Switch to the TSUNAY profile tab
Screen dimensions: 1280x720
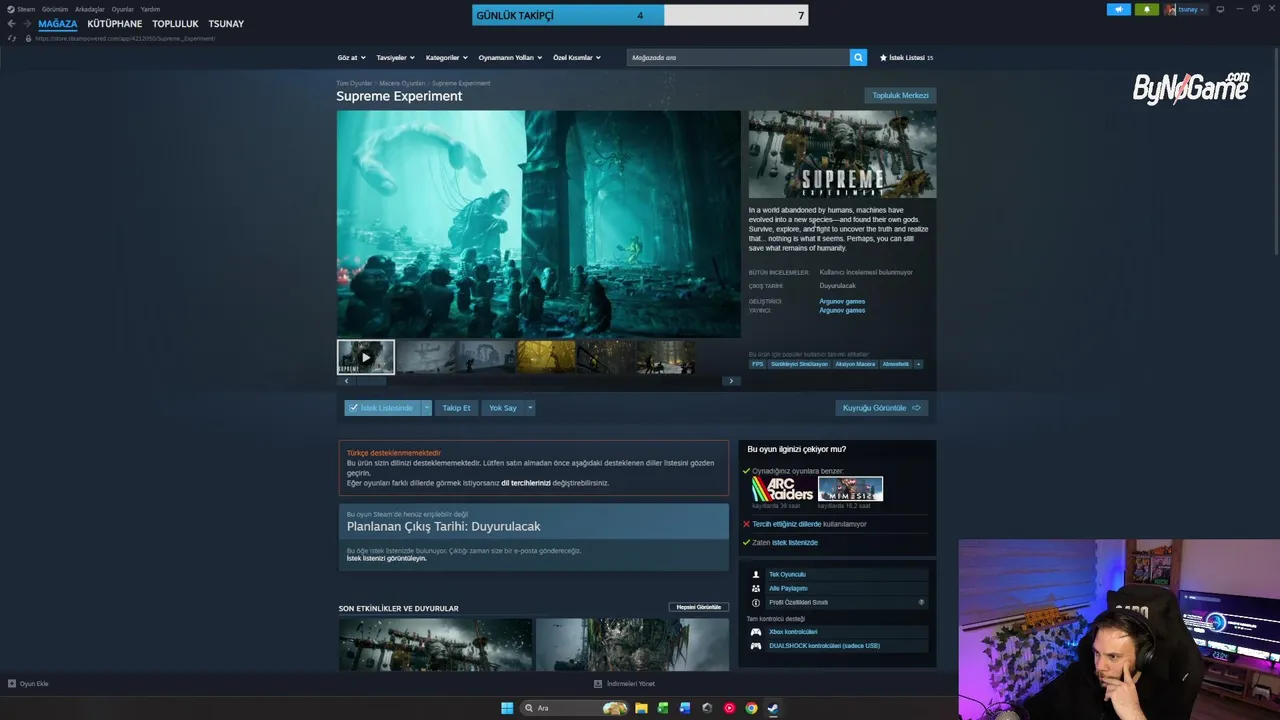(226, 23)
